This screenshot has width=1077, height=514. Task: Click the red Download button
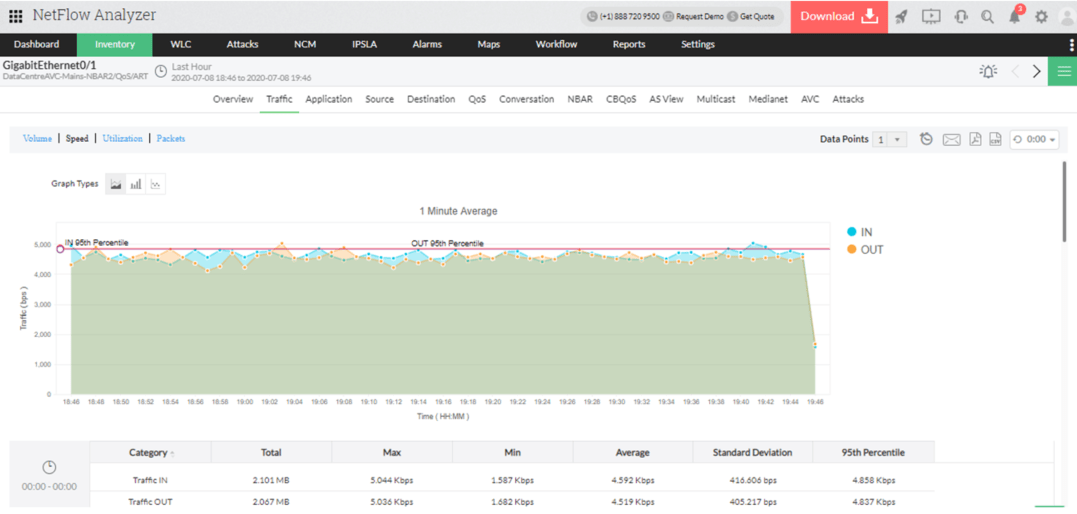coord(838,16)
